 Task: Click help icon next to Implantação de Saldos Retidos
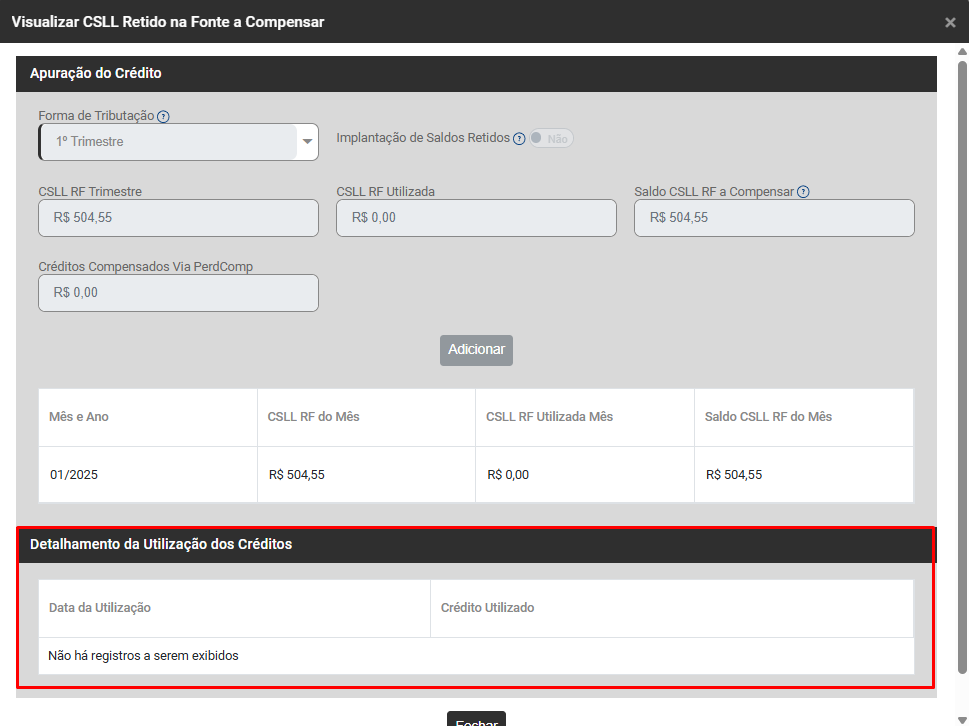click(519, 139)
